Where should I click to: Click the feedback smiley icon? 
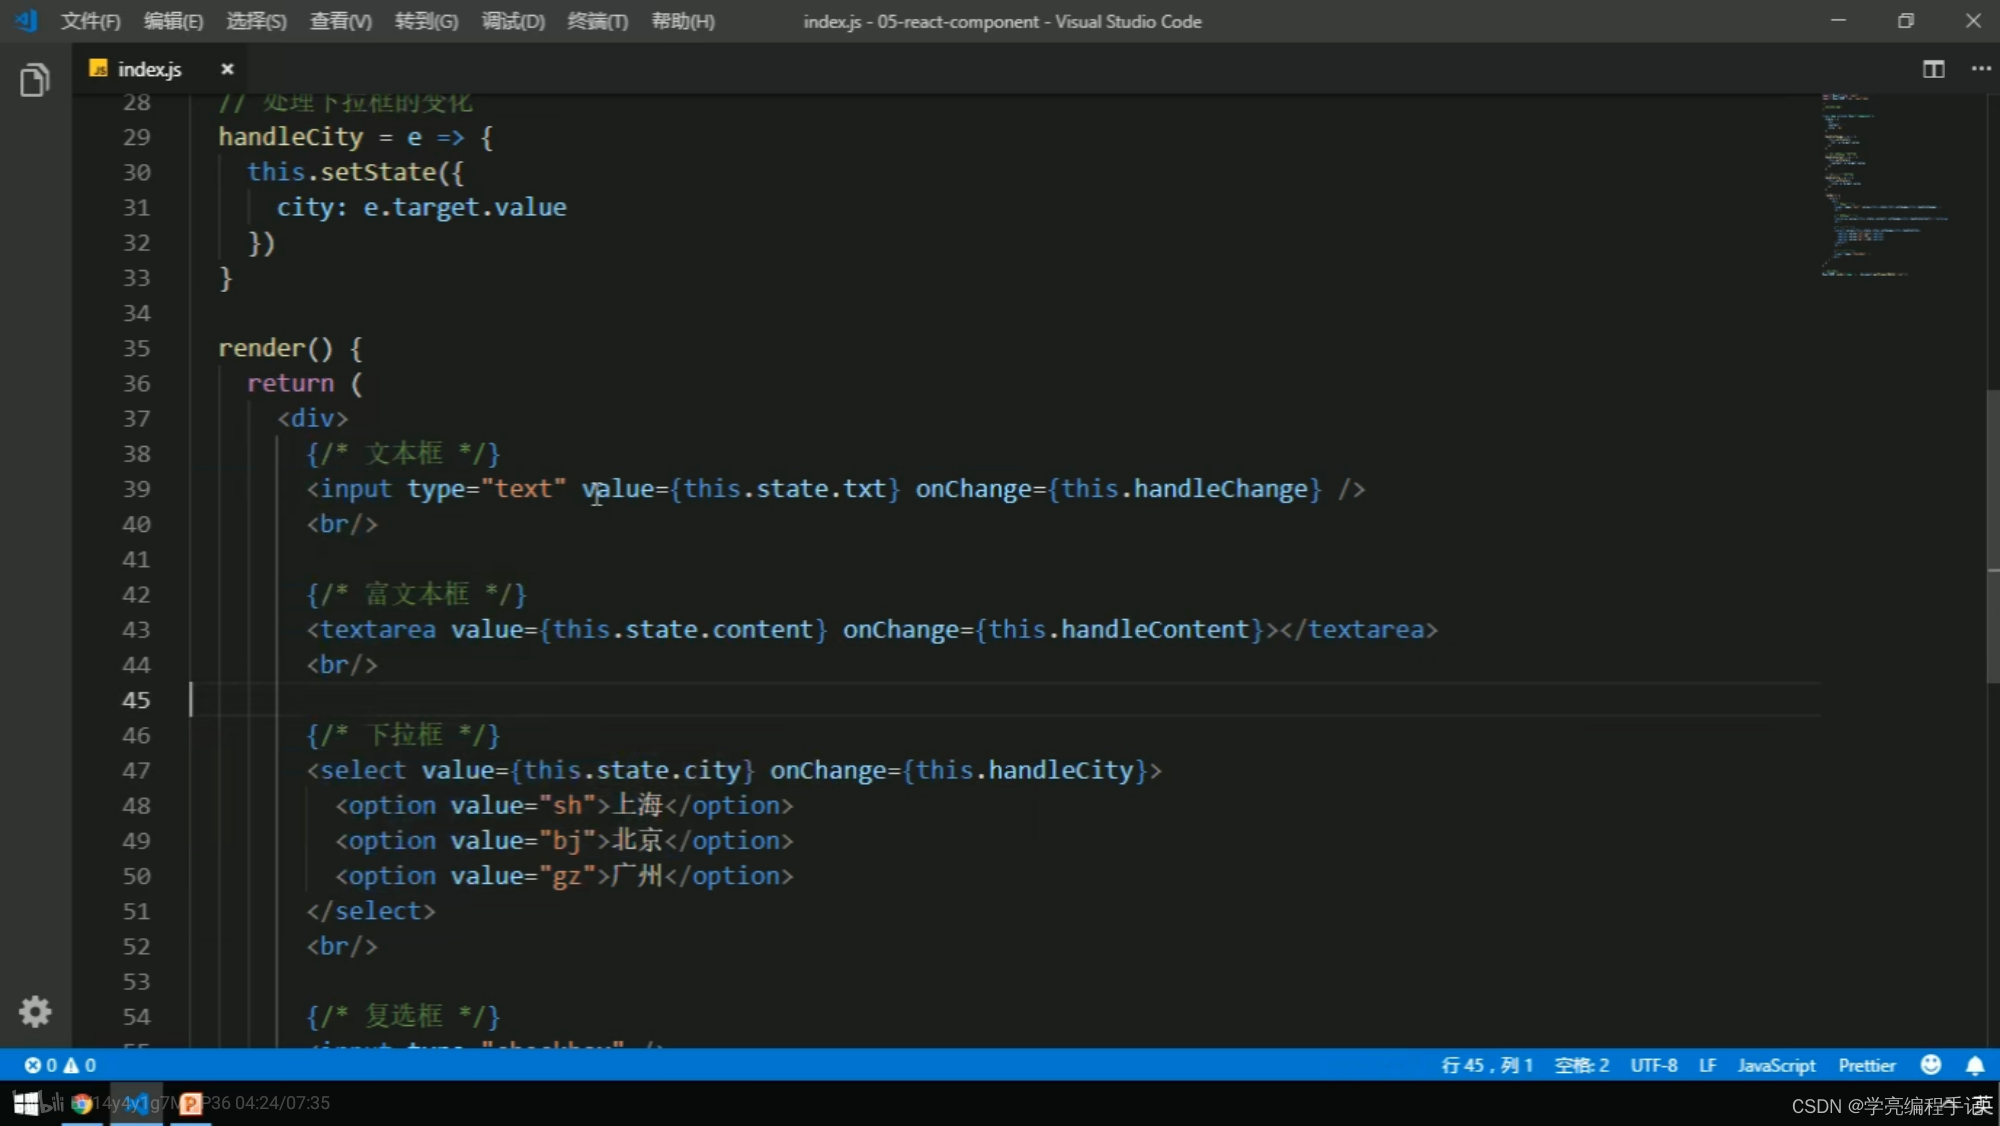tap(1931, 1065)
